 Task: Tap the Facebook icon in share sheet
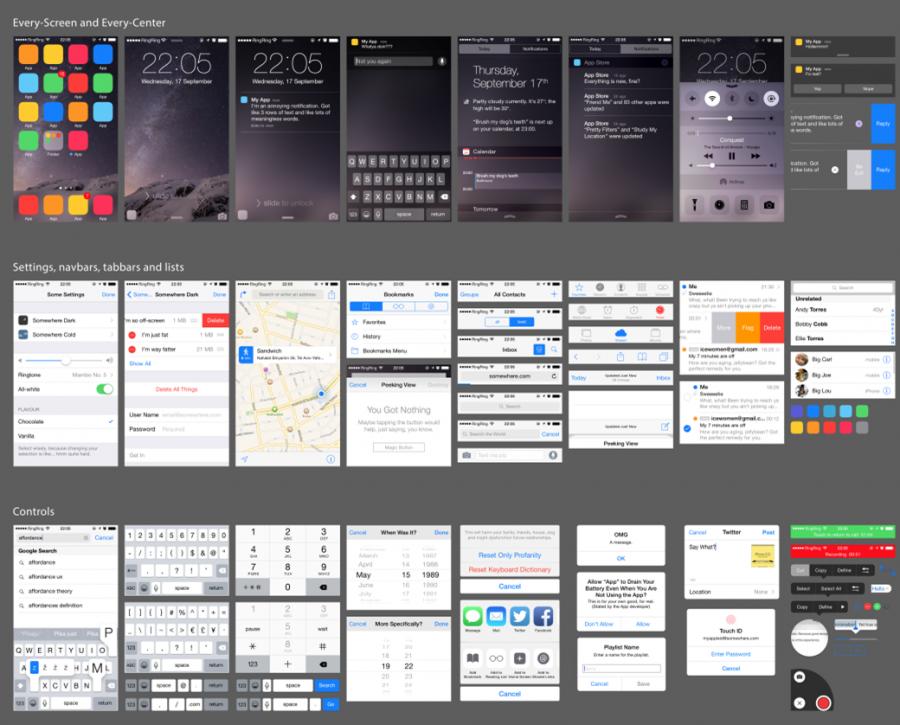[544, 616]
